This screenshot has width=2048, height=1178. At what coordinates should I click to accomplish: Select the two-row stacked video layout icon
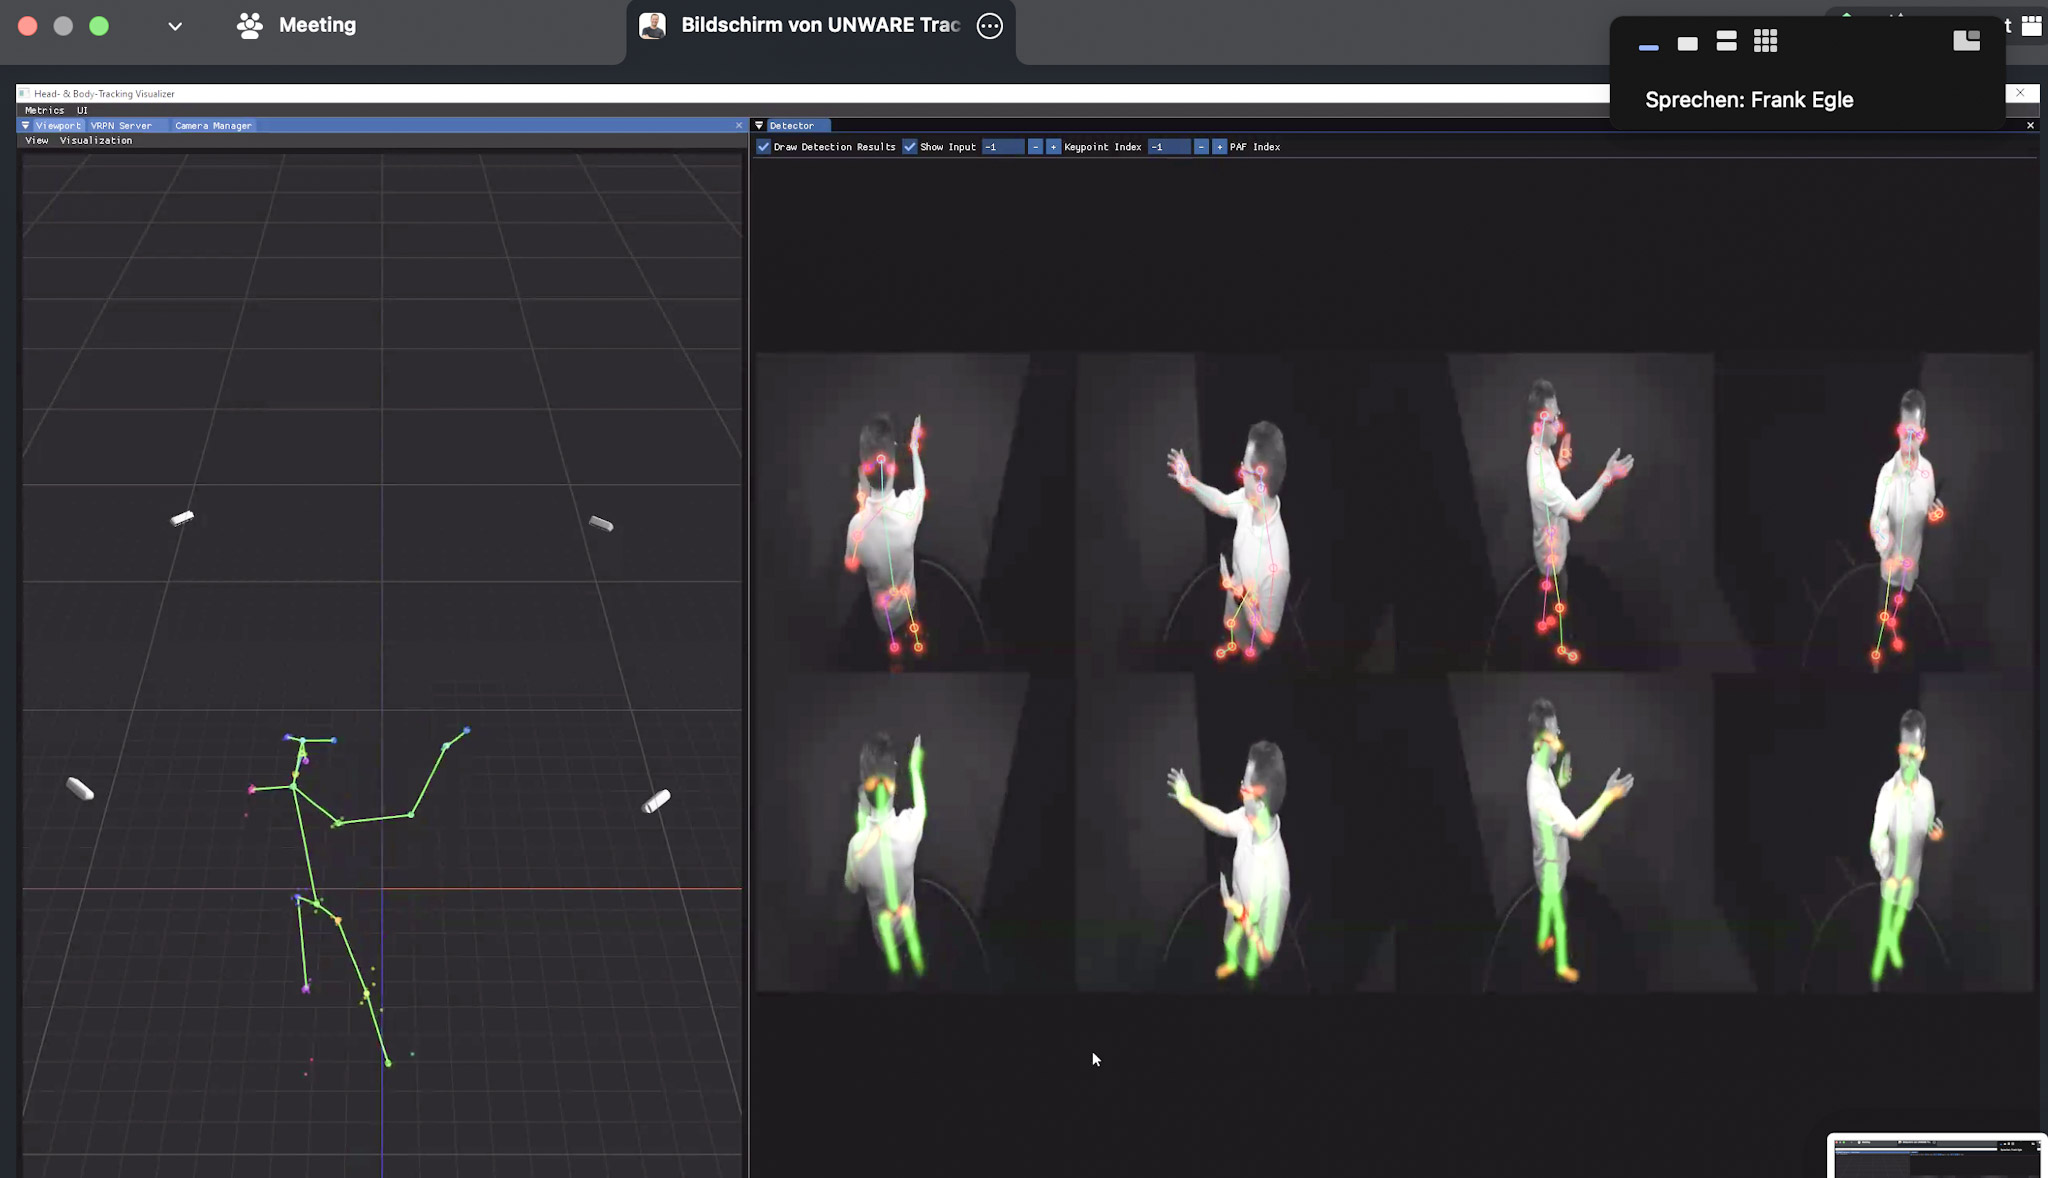pos(1726,41)
